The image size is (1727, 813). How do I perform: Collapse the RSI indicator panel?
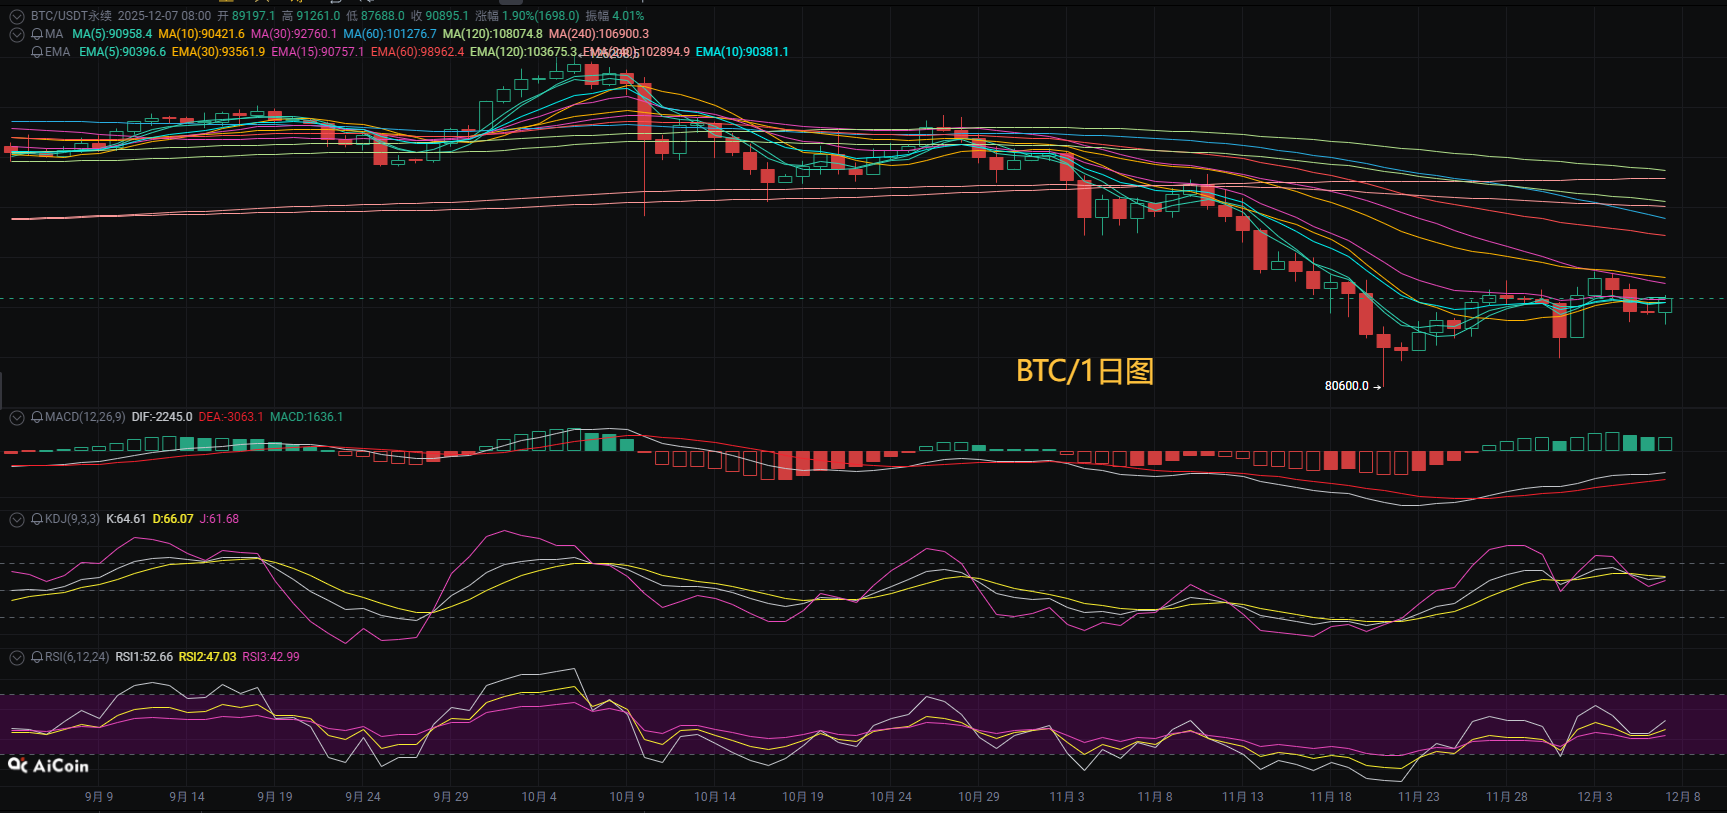[x=17, y=657]
